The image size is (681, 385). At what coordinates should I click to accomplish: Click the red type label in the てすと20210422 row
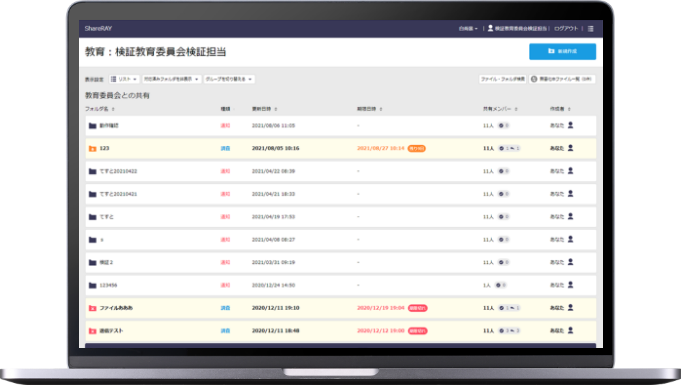tap(225, 171)
